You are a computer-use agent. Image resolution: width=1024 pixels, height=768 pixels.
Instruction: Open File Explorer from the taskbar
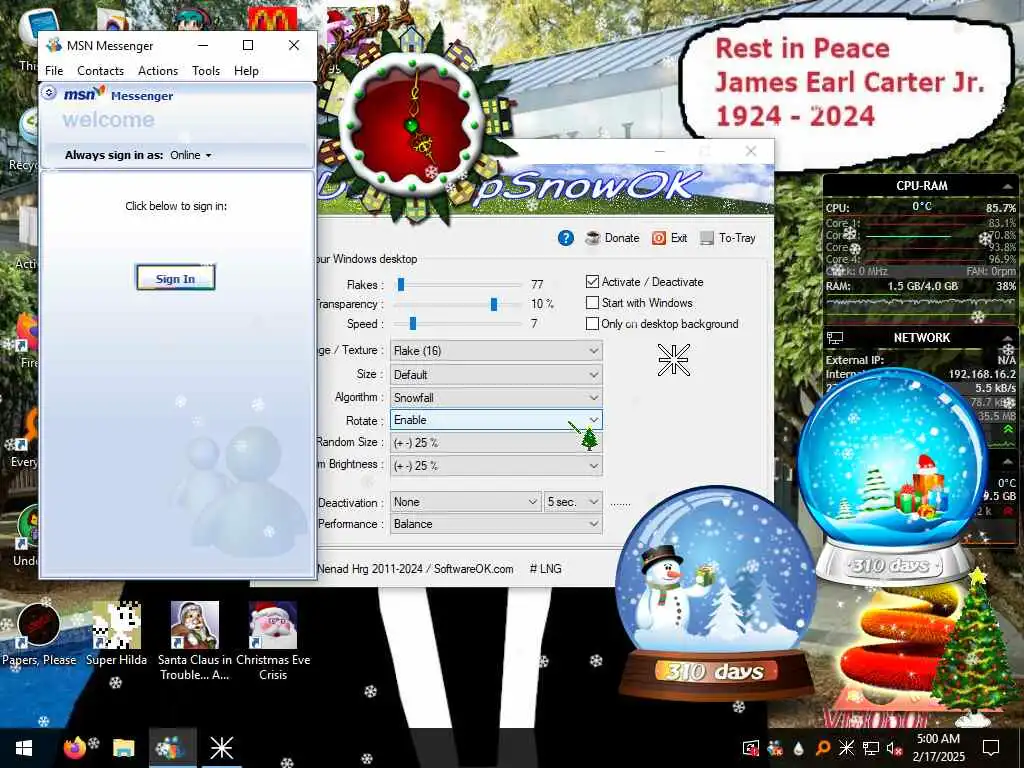click(123, 748)
